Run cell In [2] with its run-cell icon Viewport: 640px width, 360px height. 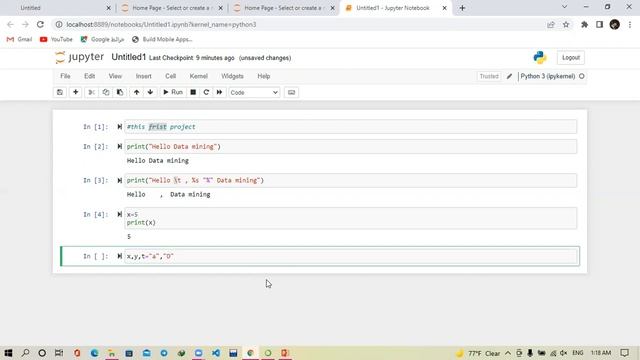[120, 147]
